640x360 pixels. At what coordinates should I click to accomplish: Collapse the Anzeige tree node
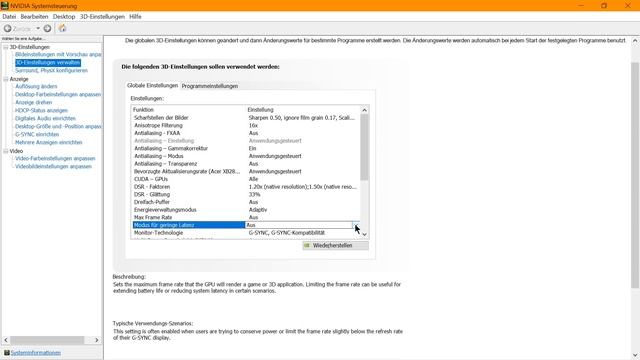tap(6, 79)
